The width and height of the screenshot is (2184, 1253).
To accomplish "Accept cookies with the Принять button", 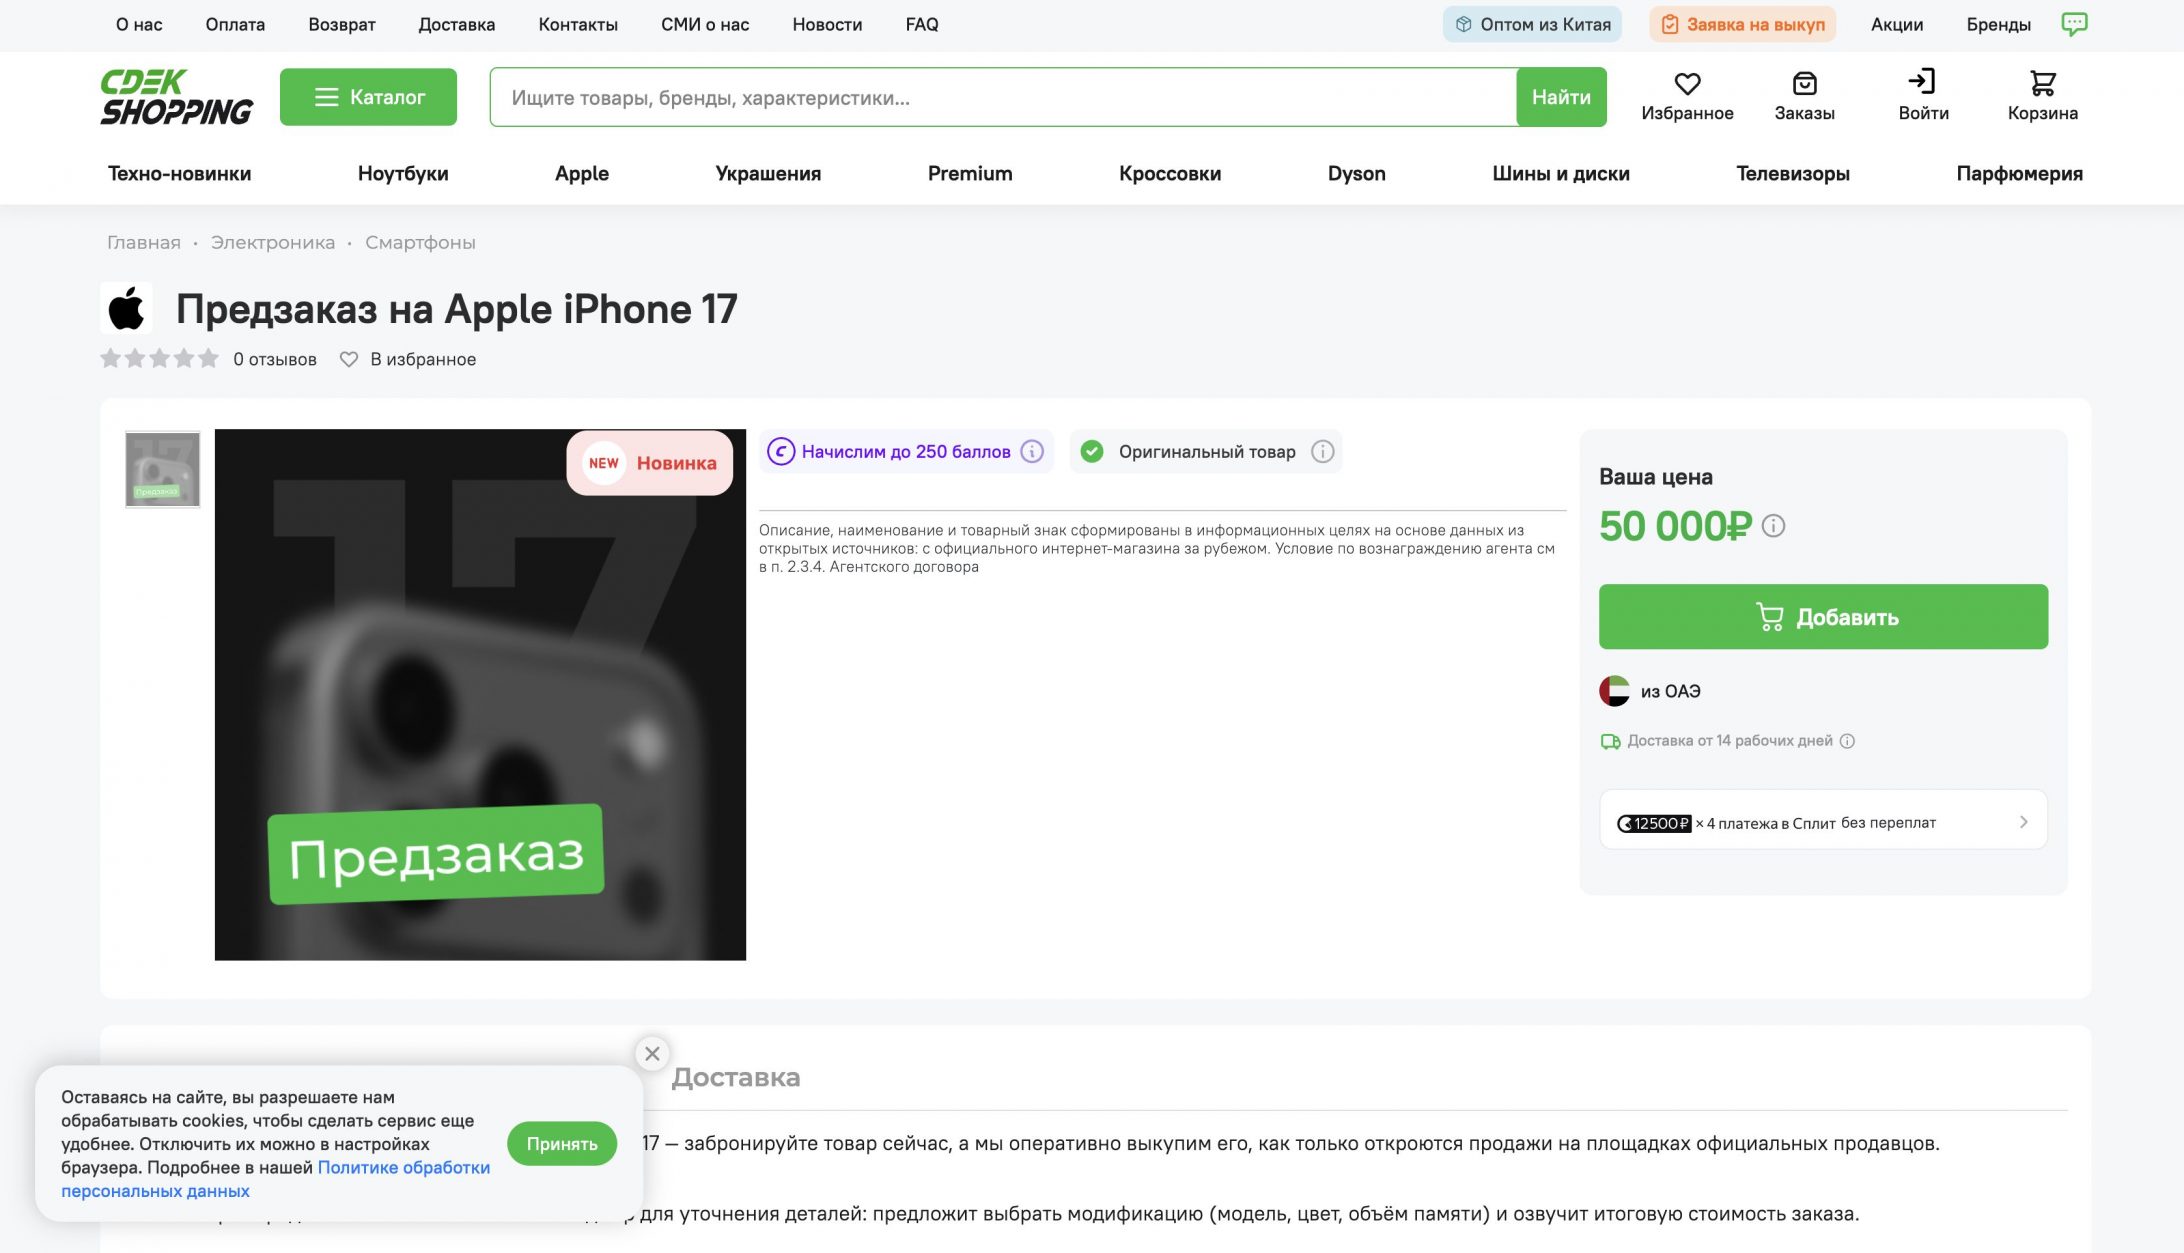I will pos(562,1144).
